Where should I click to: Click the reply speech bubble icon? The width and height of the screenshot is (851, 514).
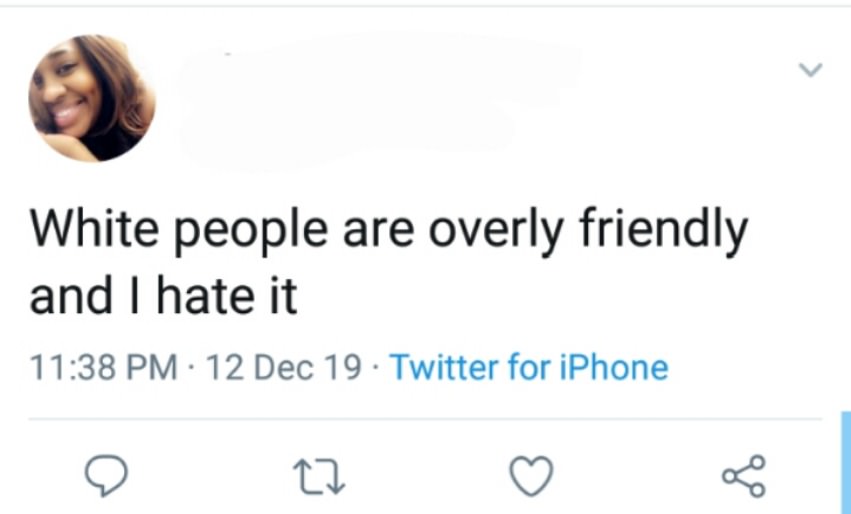click(x=106, y=475)
